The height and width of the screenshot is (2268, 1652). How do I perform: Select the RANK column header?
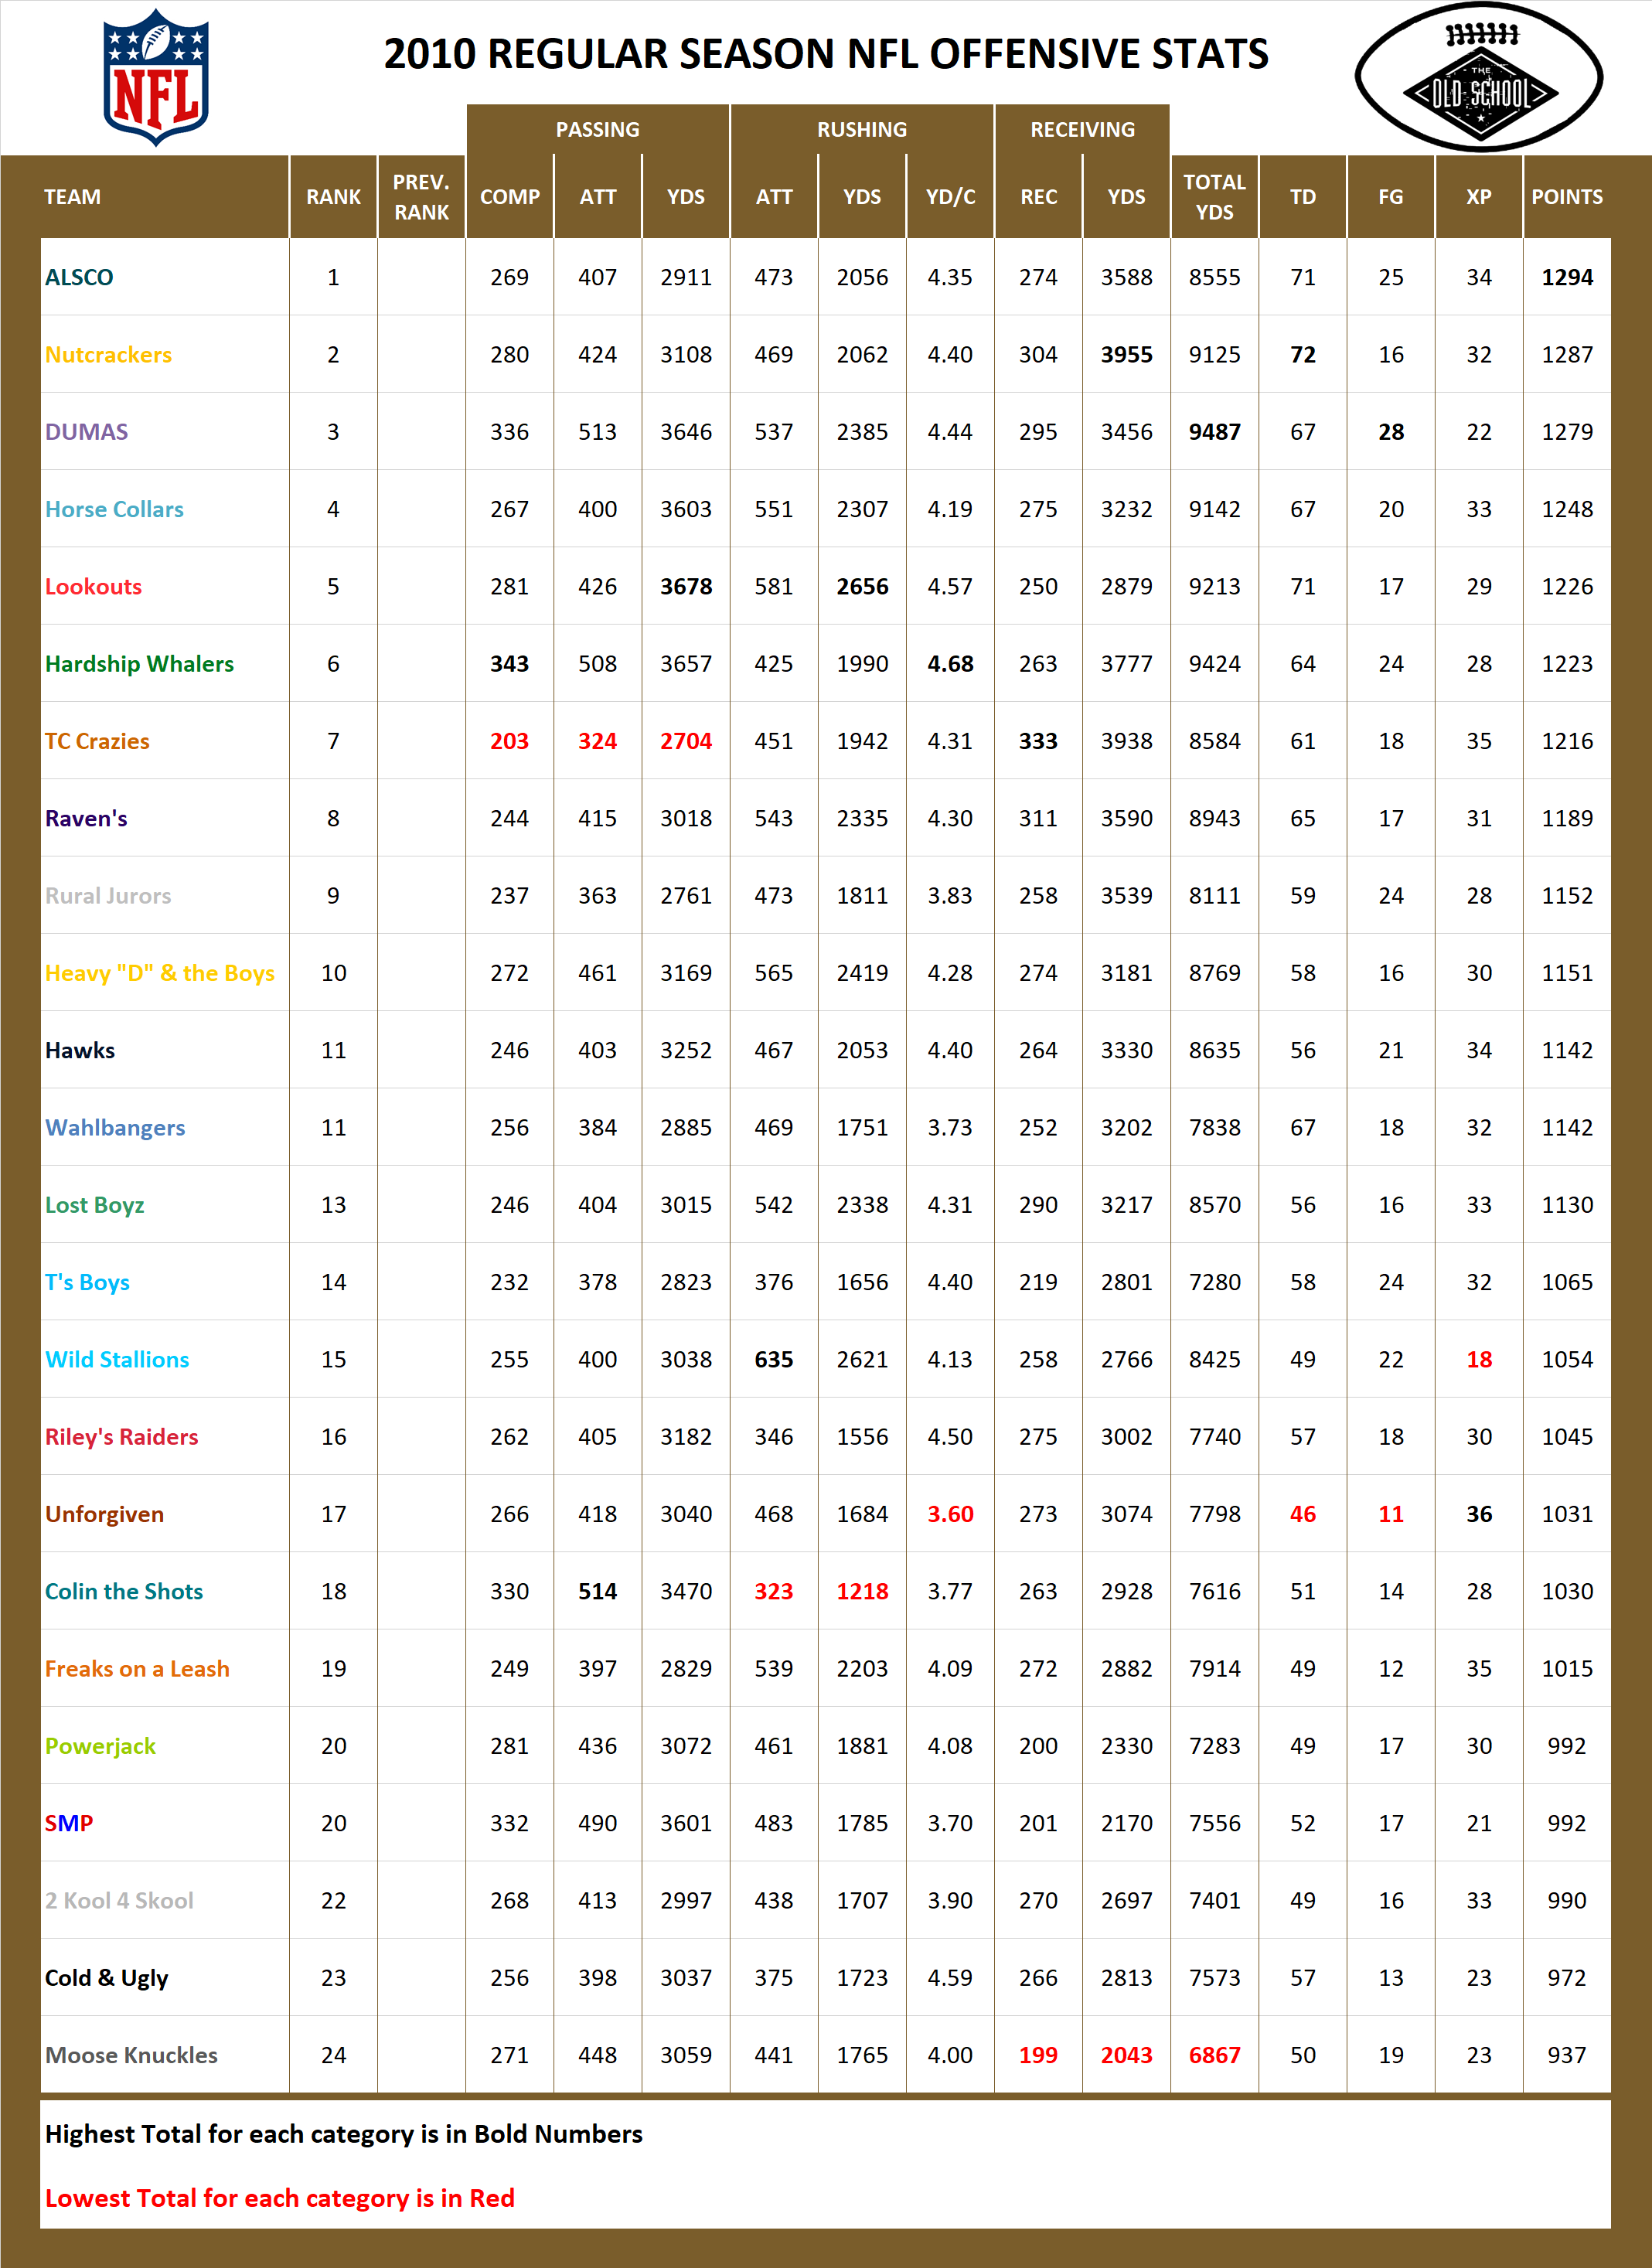click(333, 197)
